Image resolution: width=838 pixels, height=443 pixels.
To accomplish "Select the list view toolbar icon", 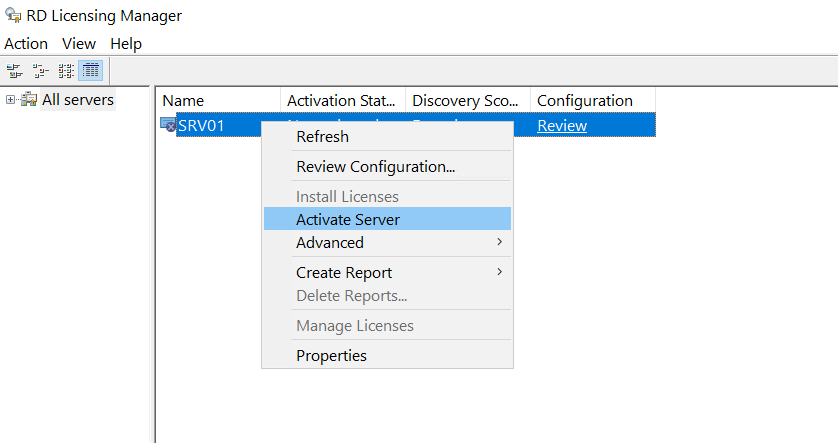I will [x=66, y=71].
